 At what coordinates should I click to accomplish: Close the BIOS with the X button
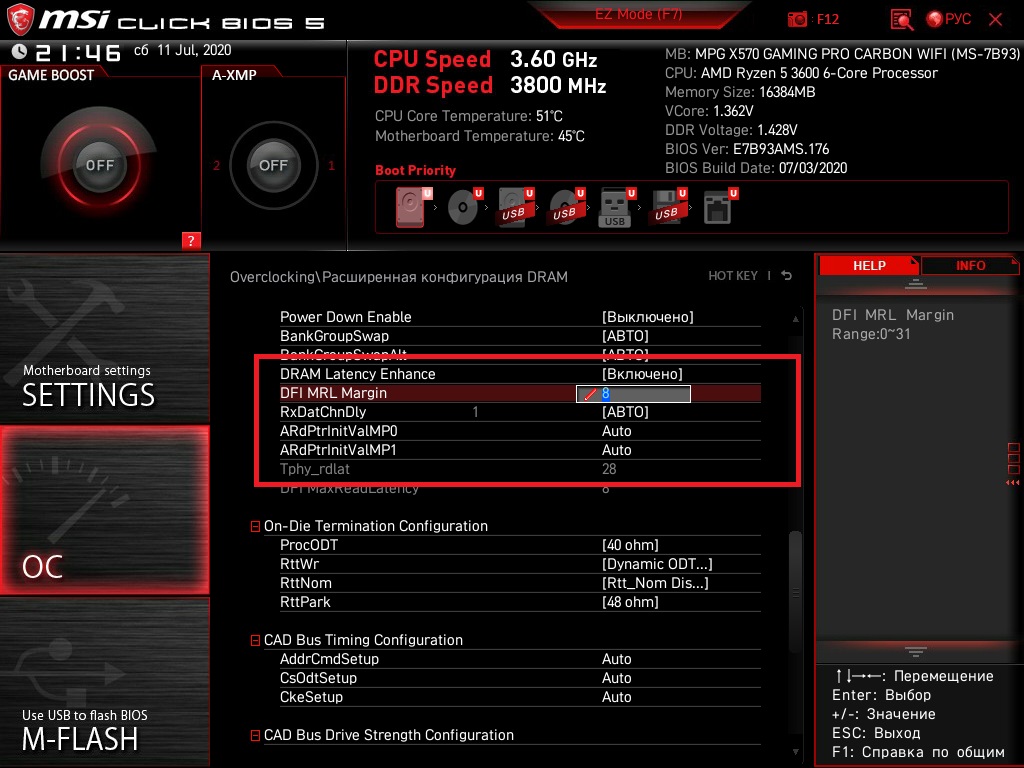click(995, 20)
